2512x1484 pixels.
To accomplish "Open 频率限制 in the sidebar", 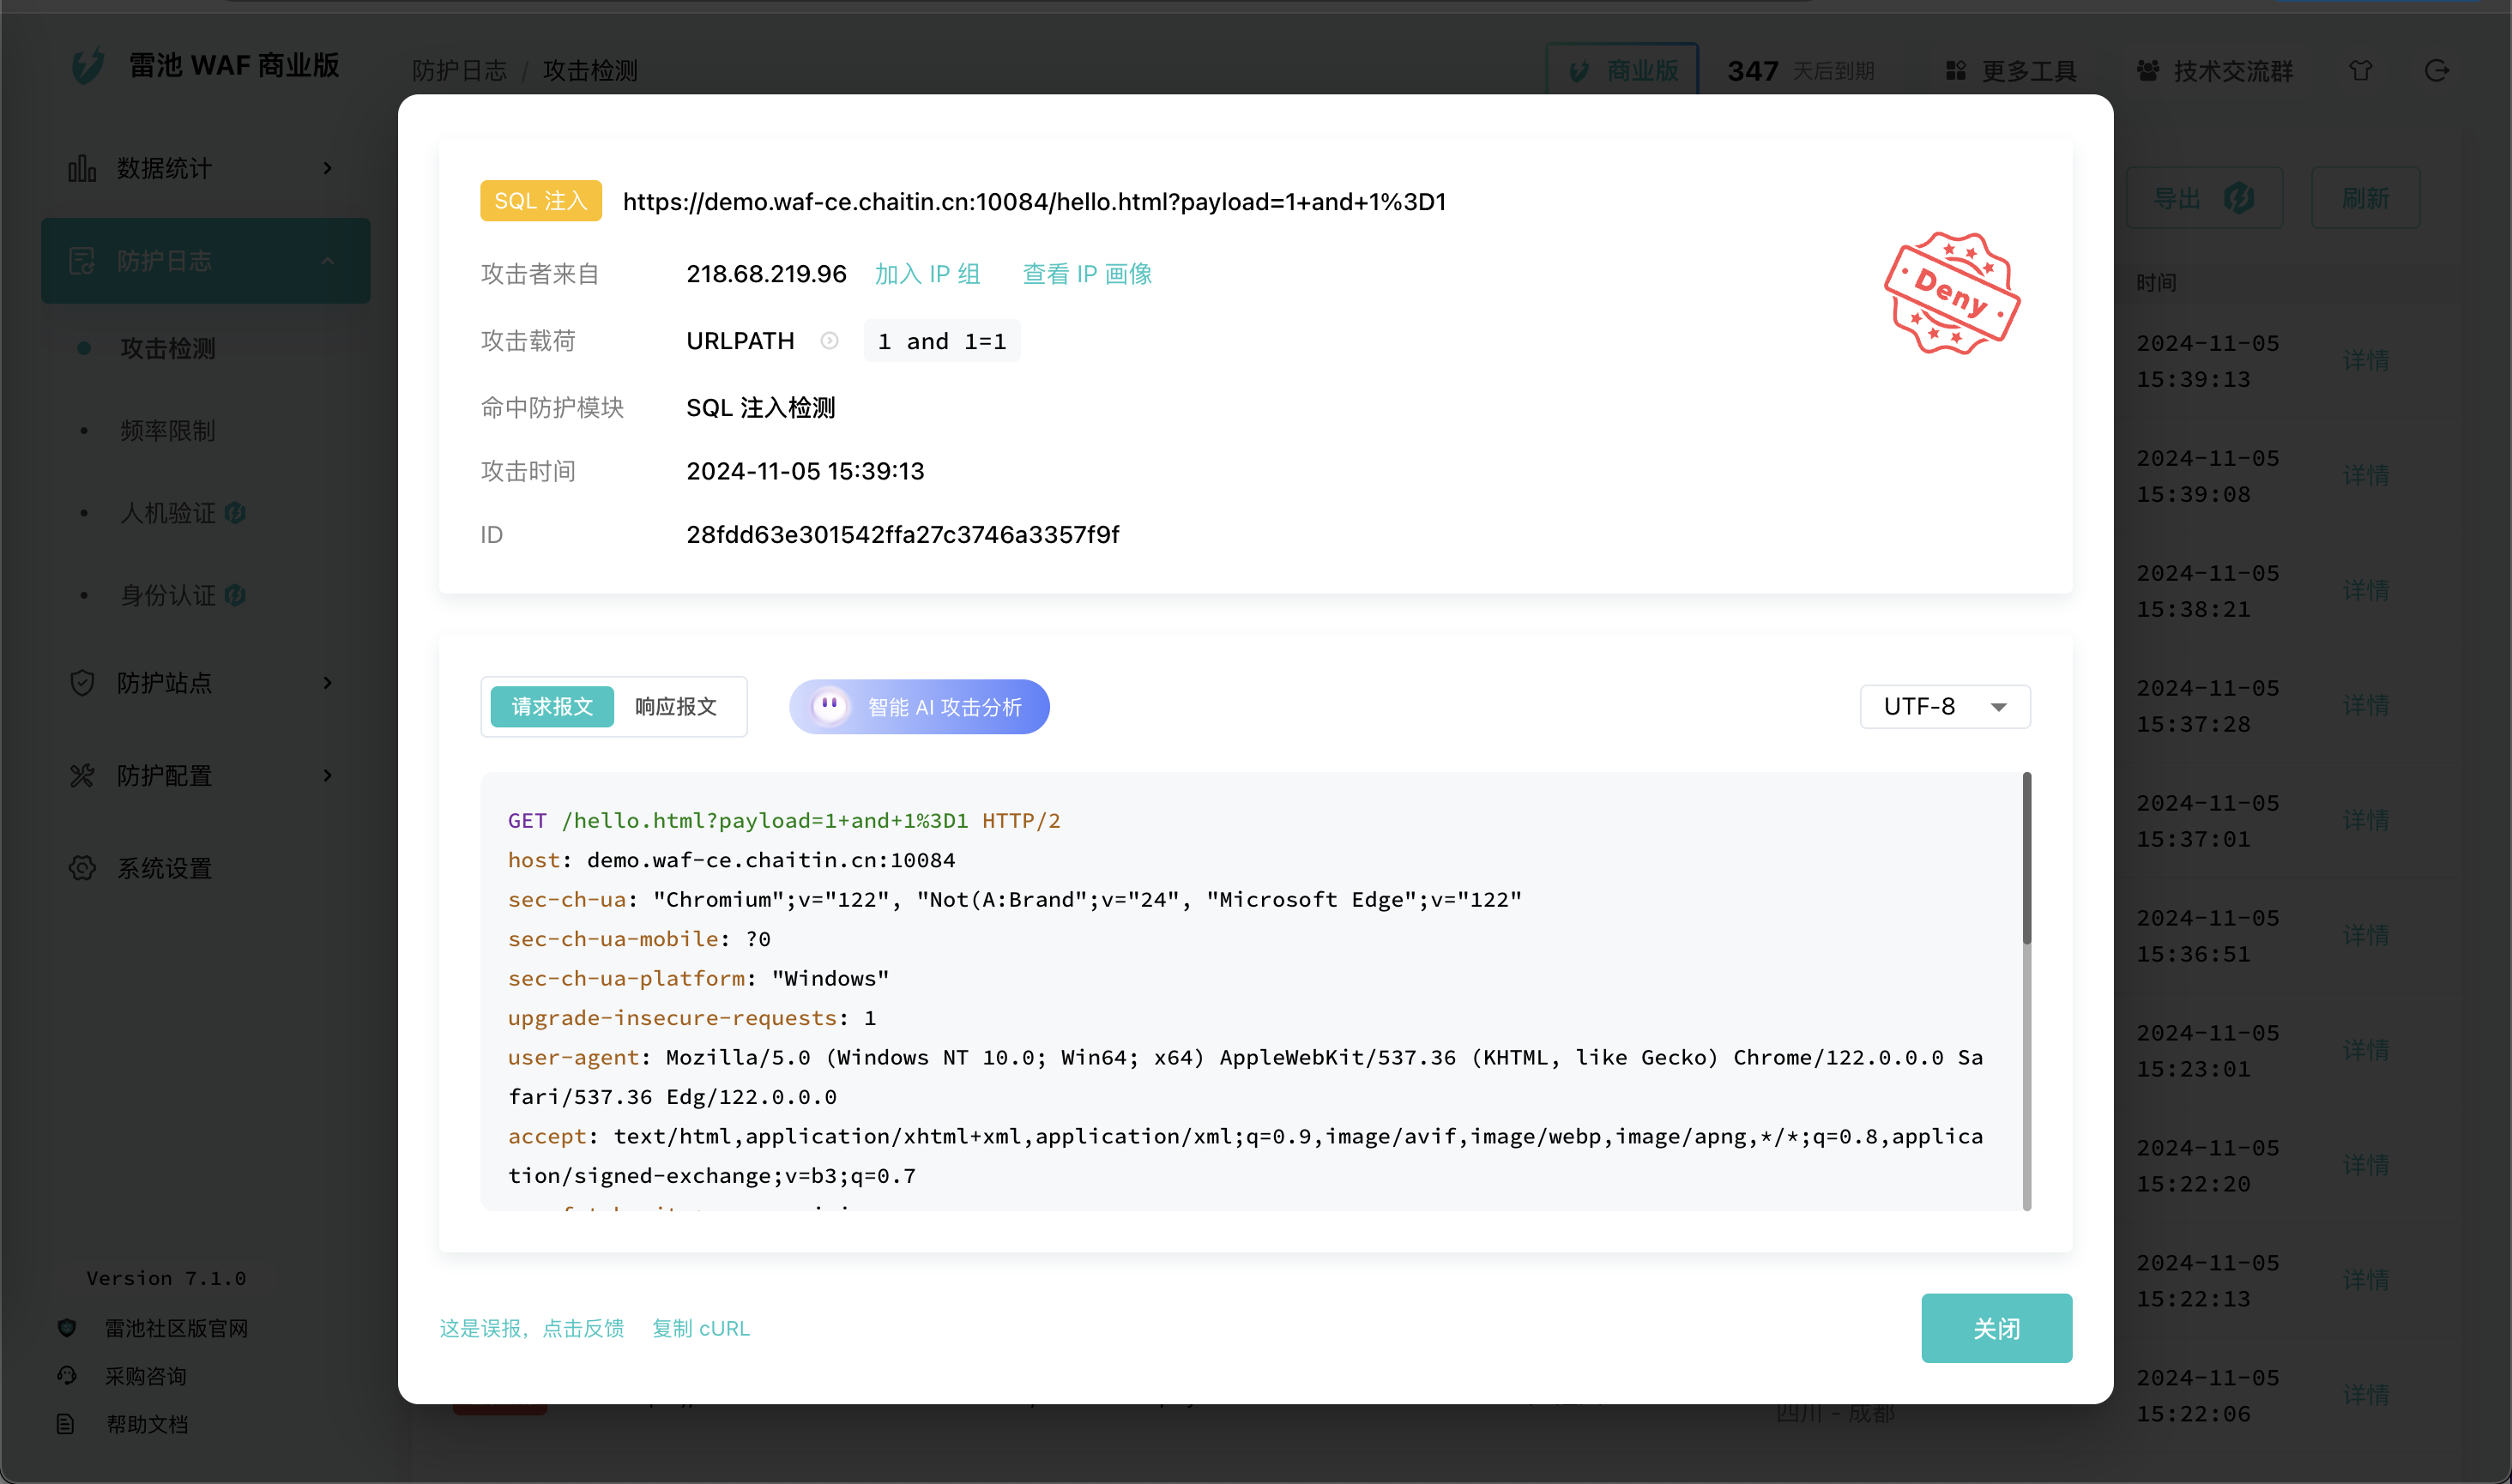I will (x=167, y=431).
